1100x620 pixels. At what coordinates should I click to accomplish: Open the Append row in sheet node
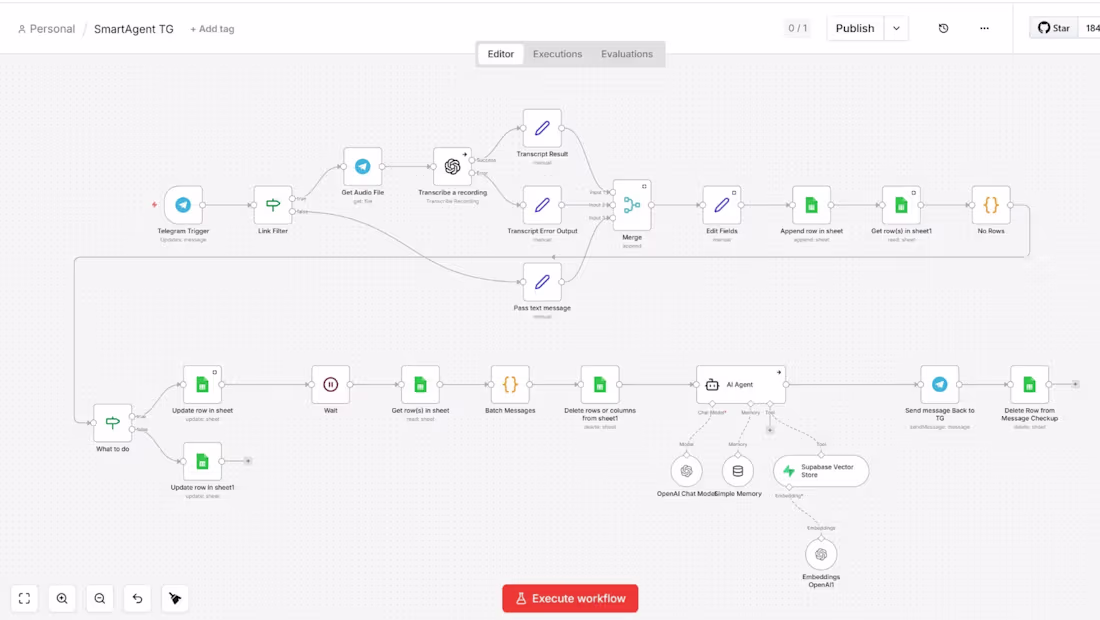click(812, 205)
